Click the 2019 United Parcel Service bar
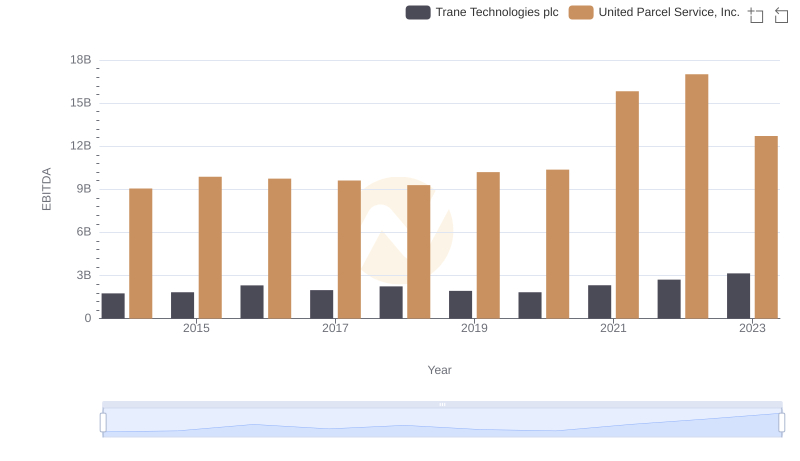Image resolution: width=800 pixels, height=461 pixels. pyautogui.click(x=488, y=245)
